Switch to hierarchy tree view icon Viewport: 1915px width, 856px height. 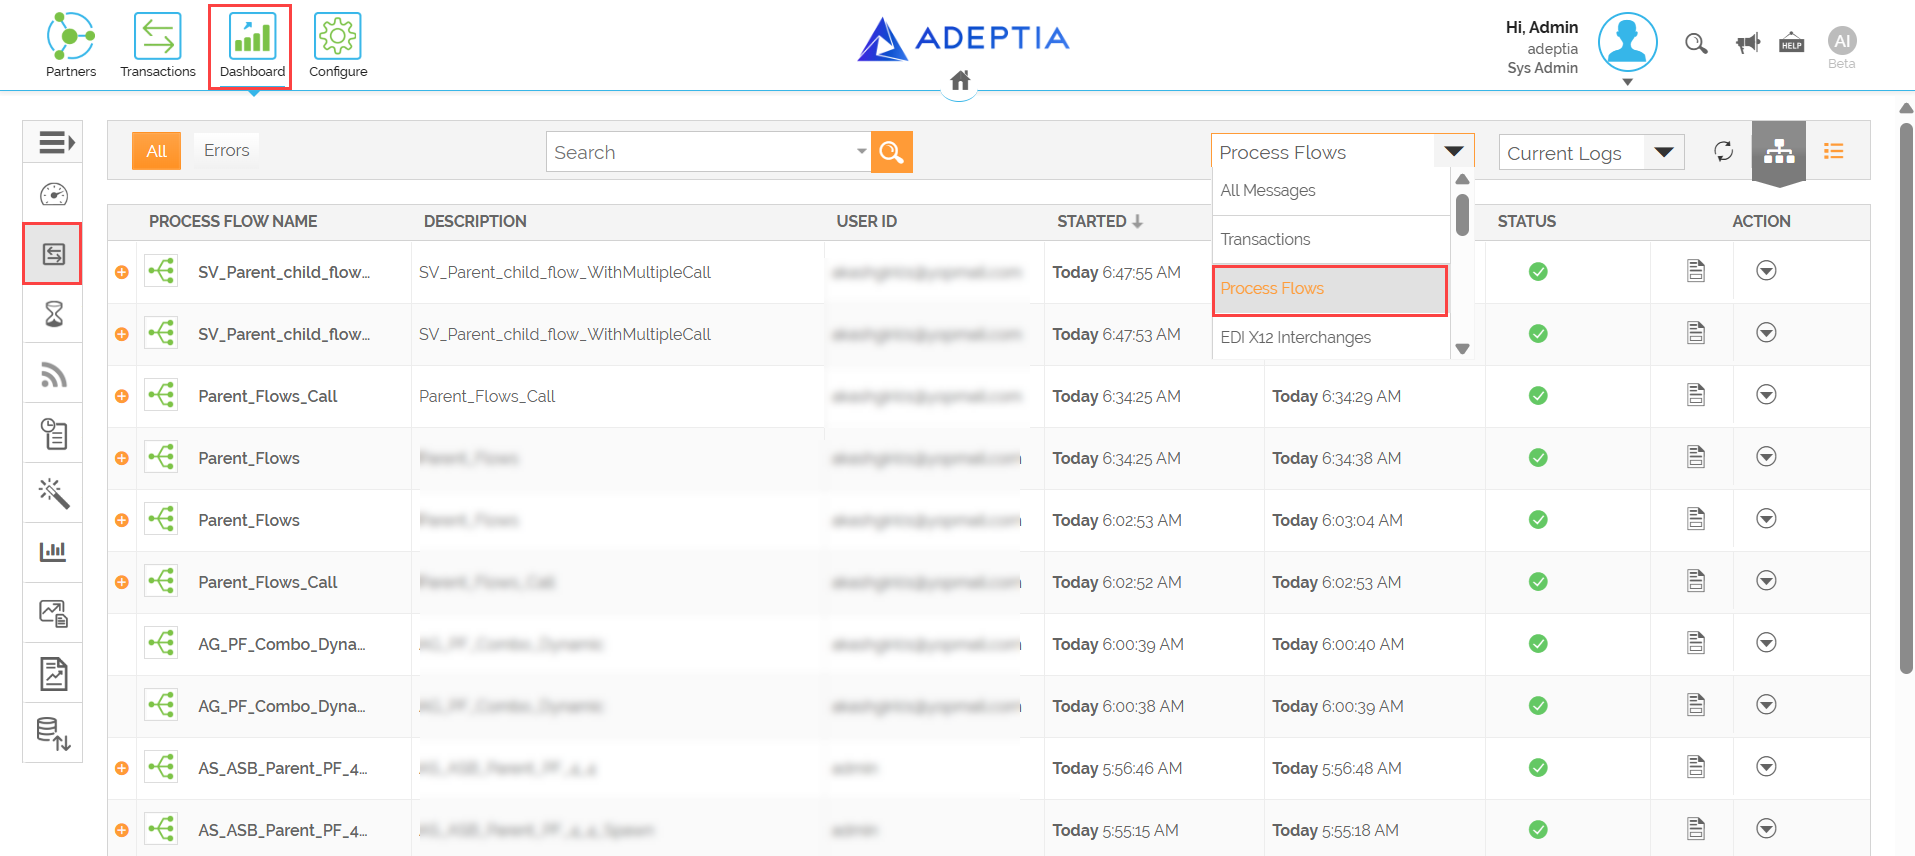pyautogui.click(x=1779, y=151)
